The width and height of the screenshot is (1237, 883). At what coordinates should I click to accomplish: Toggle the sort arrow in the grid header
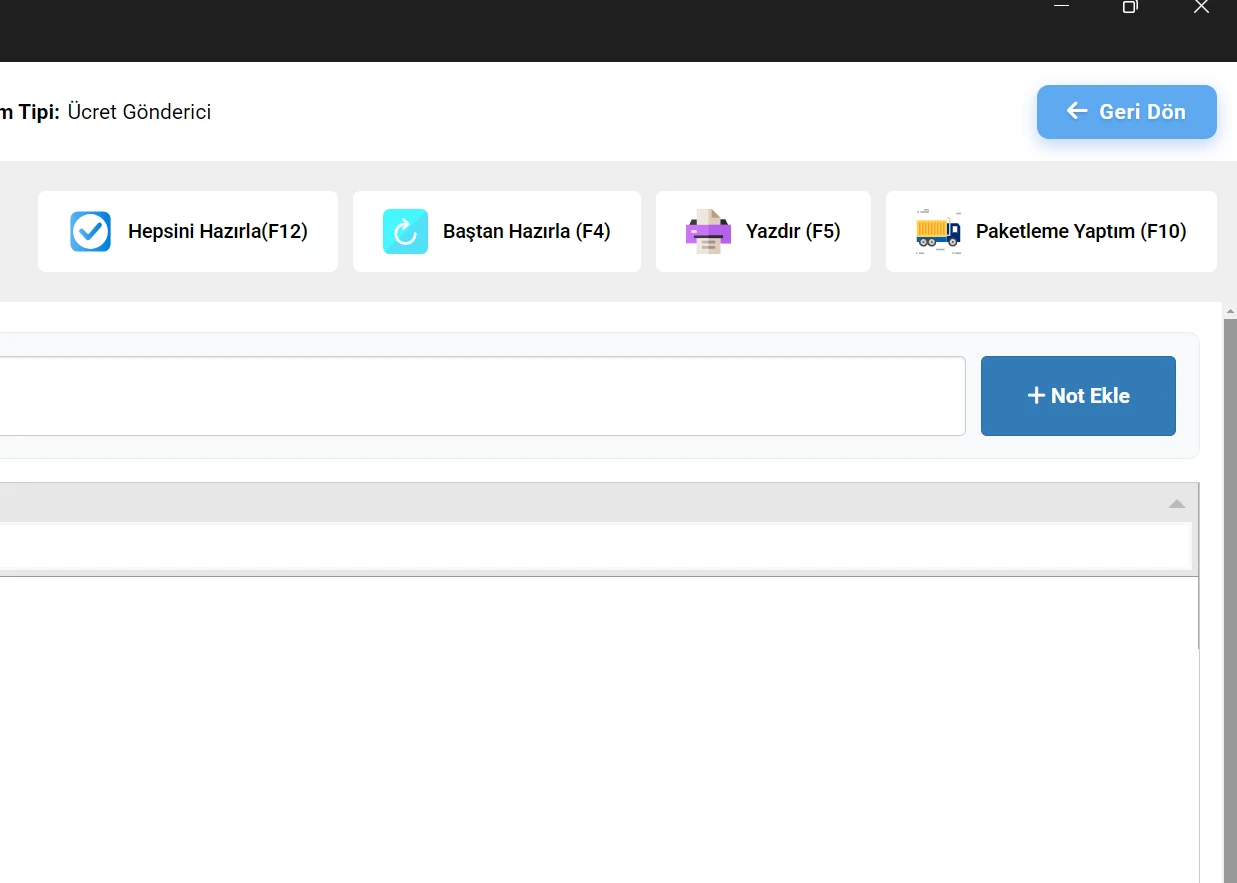(x=1177, y=503)
